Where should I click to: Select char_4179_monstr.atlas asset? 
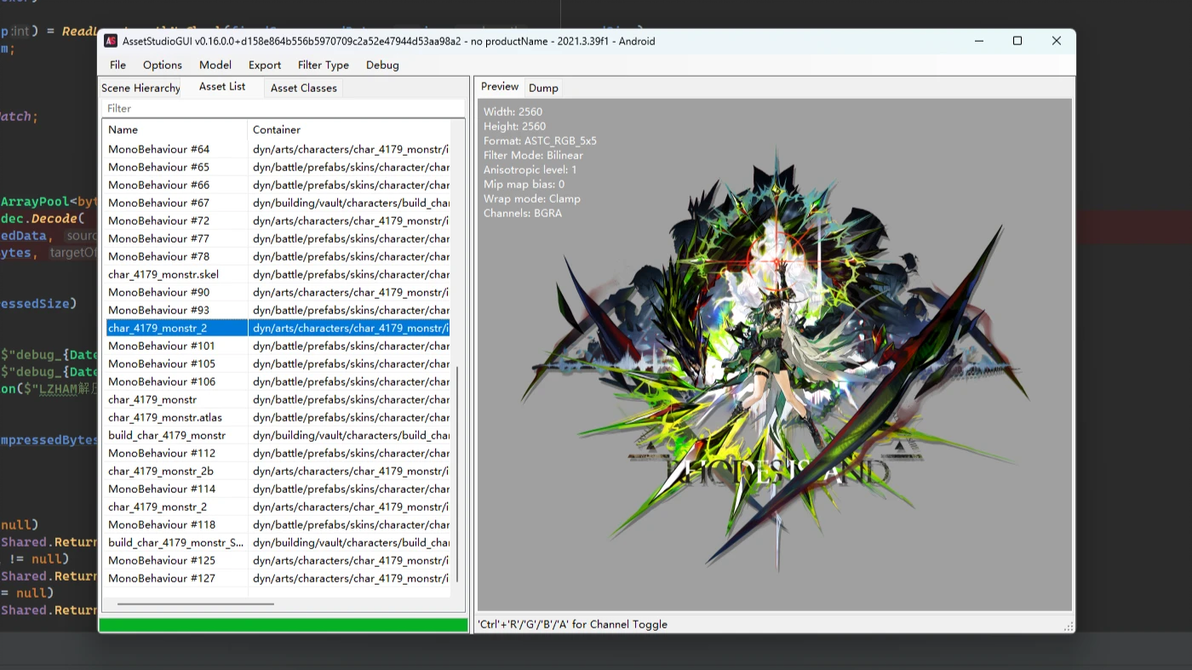pos(277,418)
